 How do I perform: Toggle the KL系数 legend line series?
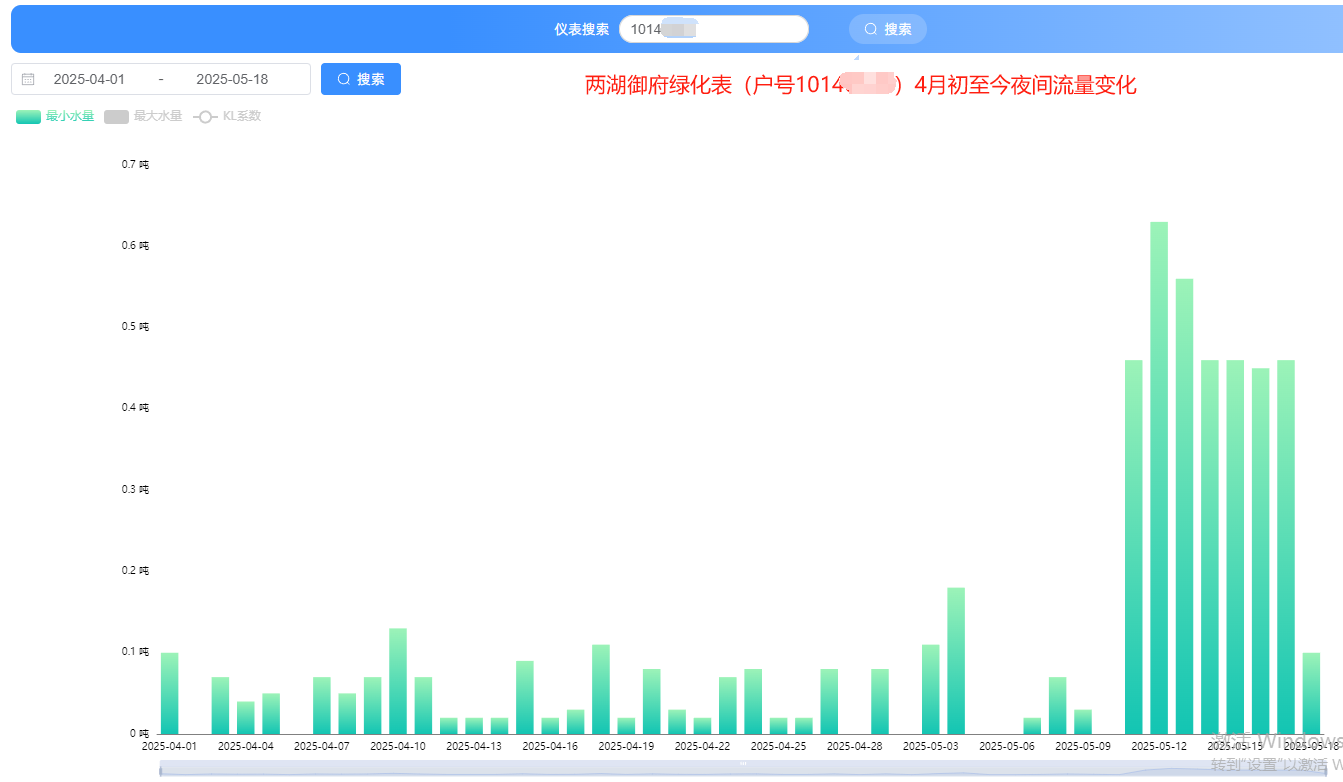coord(227,116)
